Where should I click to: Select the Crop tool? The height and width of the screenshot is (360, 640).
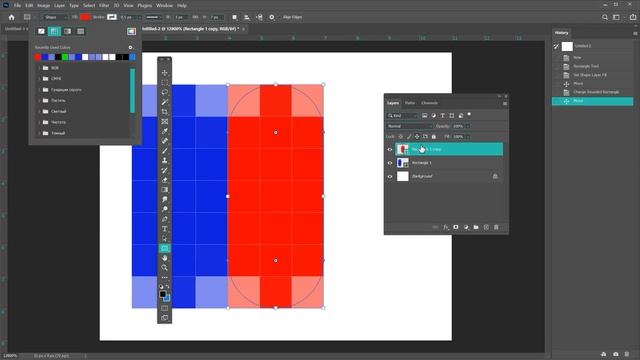pos(164,112)
